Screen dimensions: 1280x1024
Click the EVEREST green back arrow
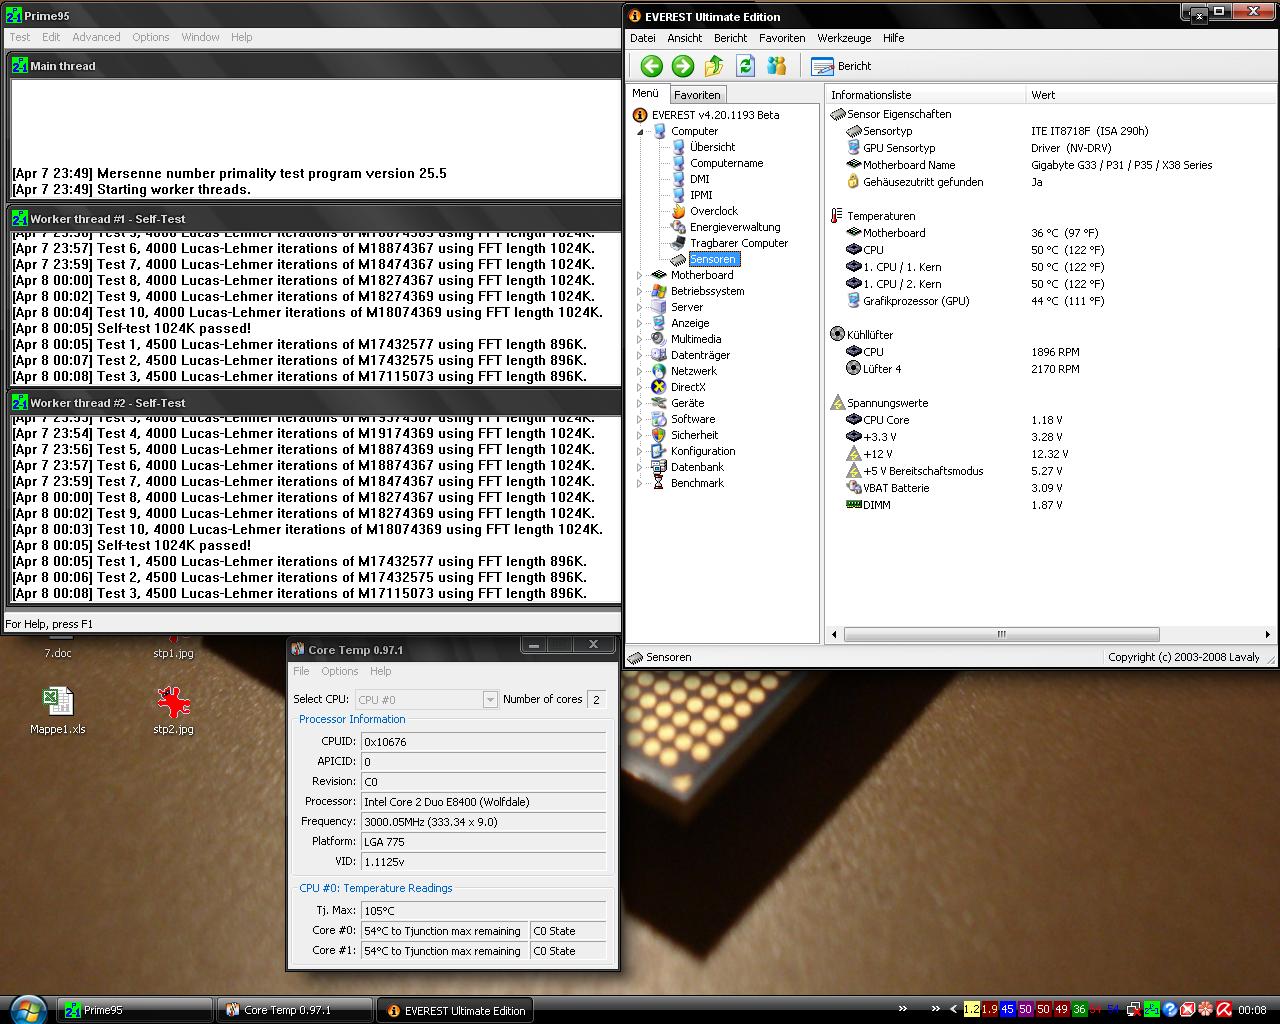(x=651, y=66)
